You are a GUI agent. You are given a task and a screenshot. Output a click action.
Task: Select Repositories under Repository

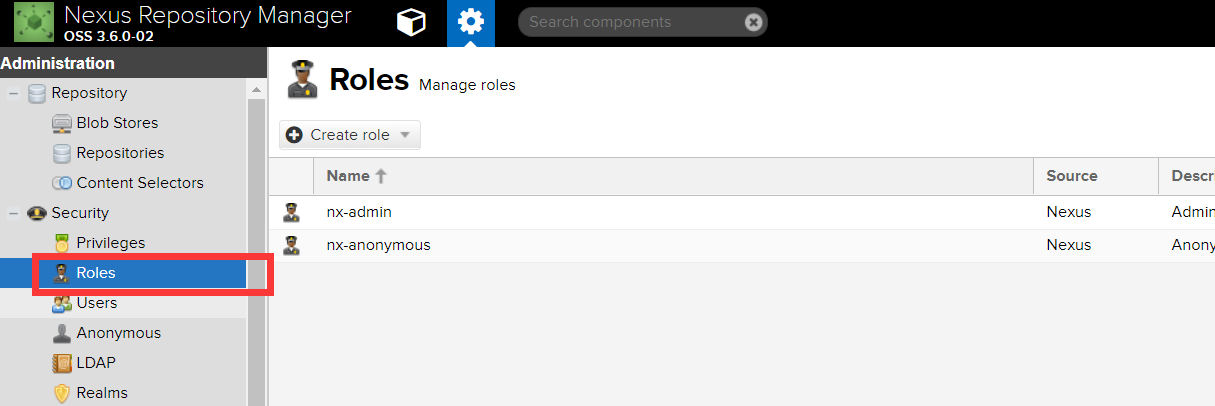pyautogui.click(x=119, y=153)
